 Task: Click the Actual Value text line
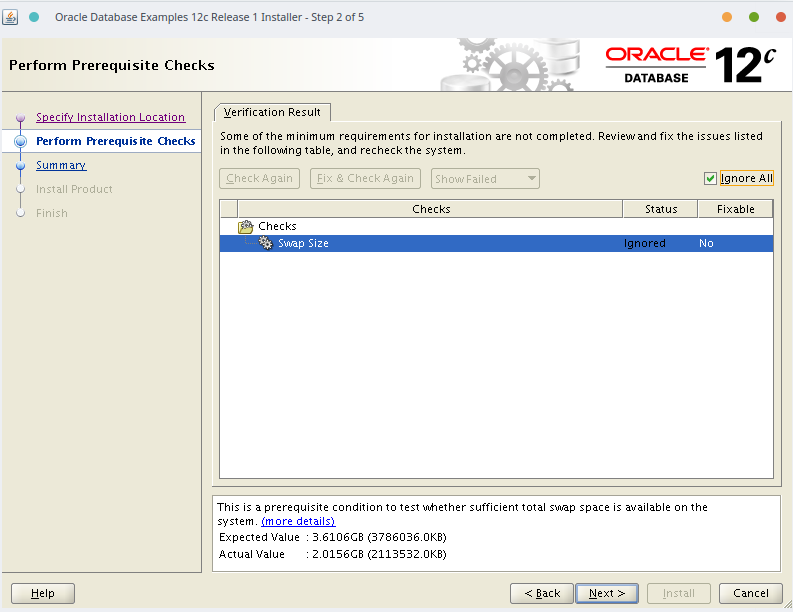333,554
